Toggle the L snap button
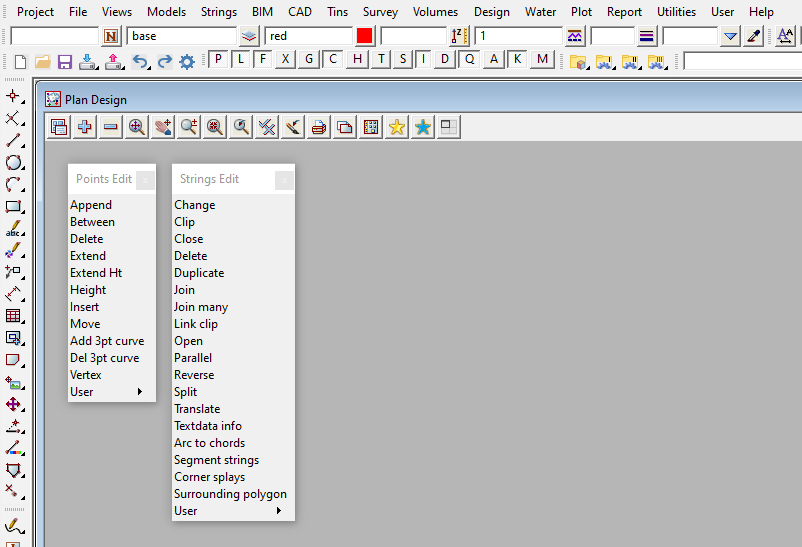This screenshot has width=802, height=547. click(x=241, y=59)
